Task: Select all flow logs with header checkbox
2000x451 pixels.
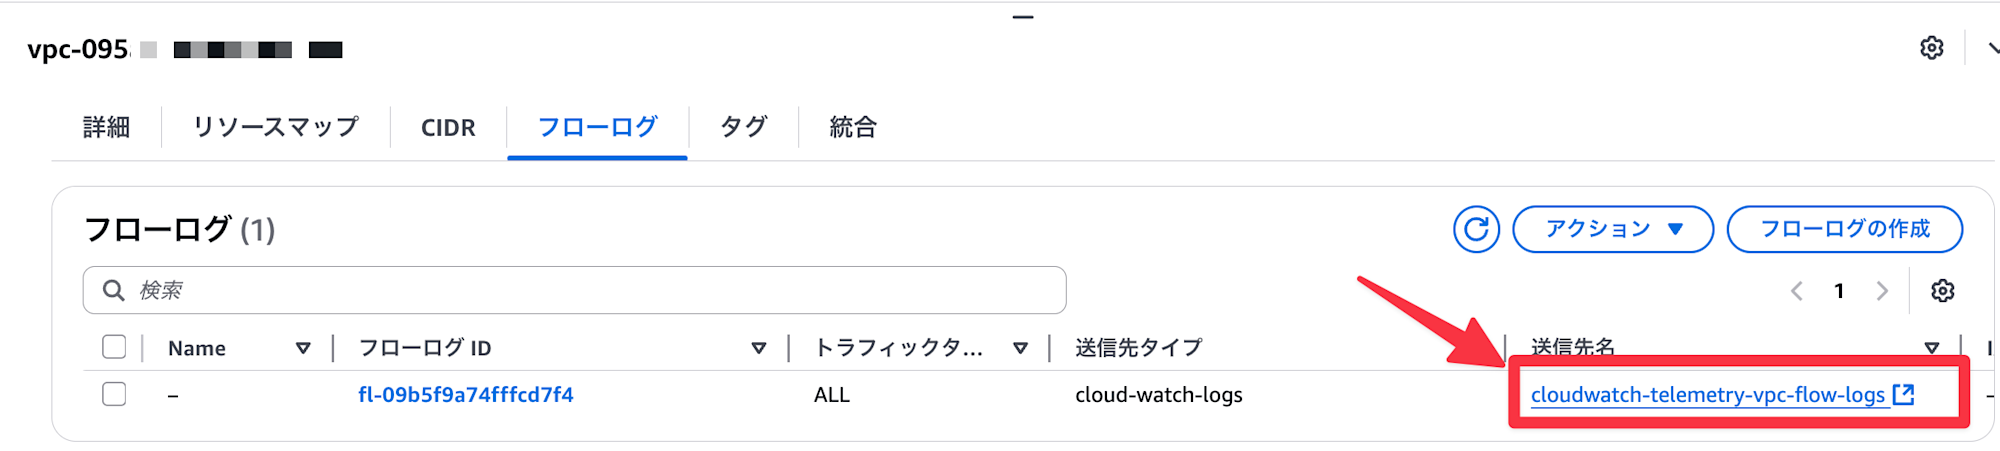Action: [114, 347]
